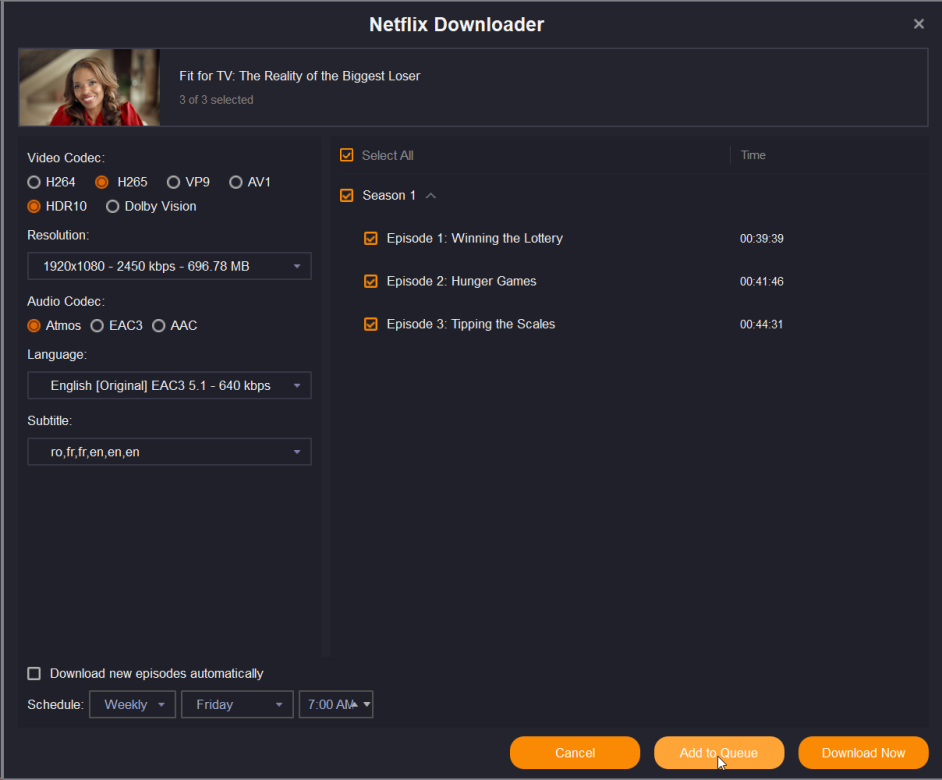Uncheck Episode 1: Winning the Lottery

click(371, 239)
